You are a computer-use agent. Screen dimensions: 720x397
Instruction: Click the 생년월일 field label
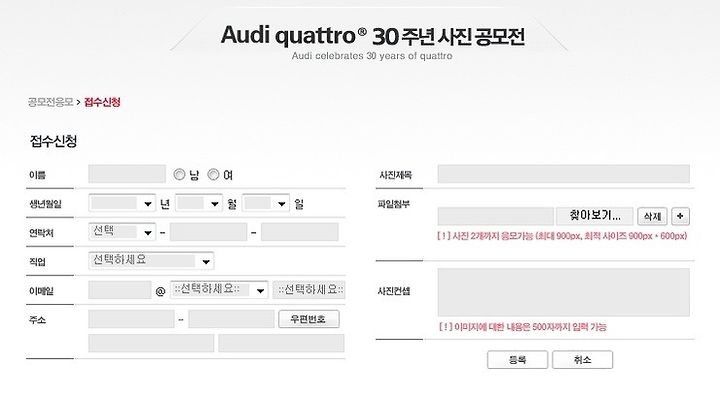click(x=45, y=204)
